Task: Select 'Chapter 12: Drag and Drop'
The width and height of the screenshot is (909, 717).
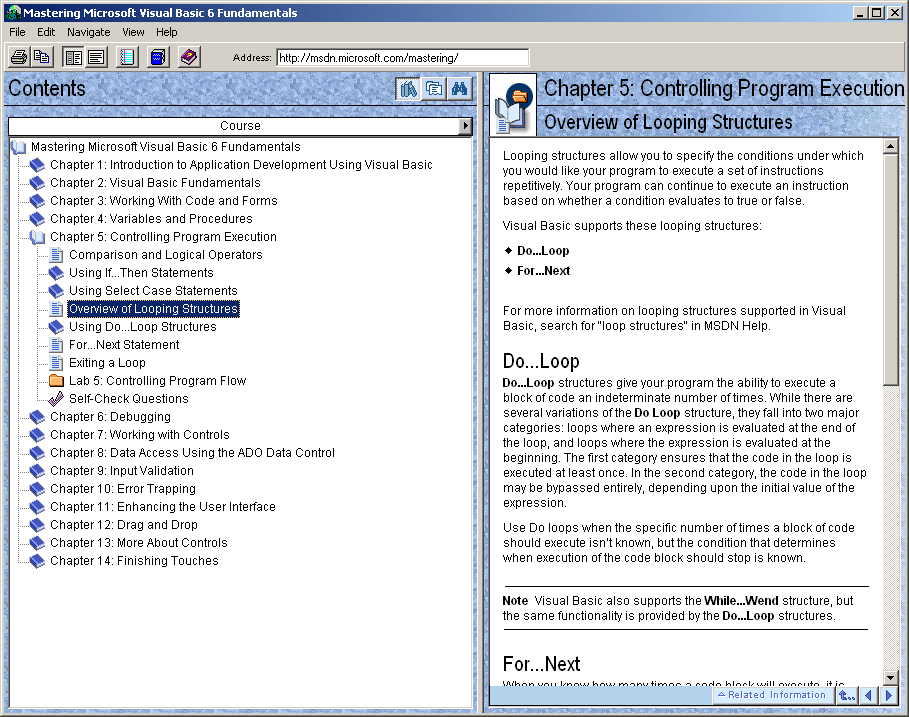Action: (124, 525)
